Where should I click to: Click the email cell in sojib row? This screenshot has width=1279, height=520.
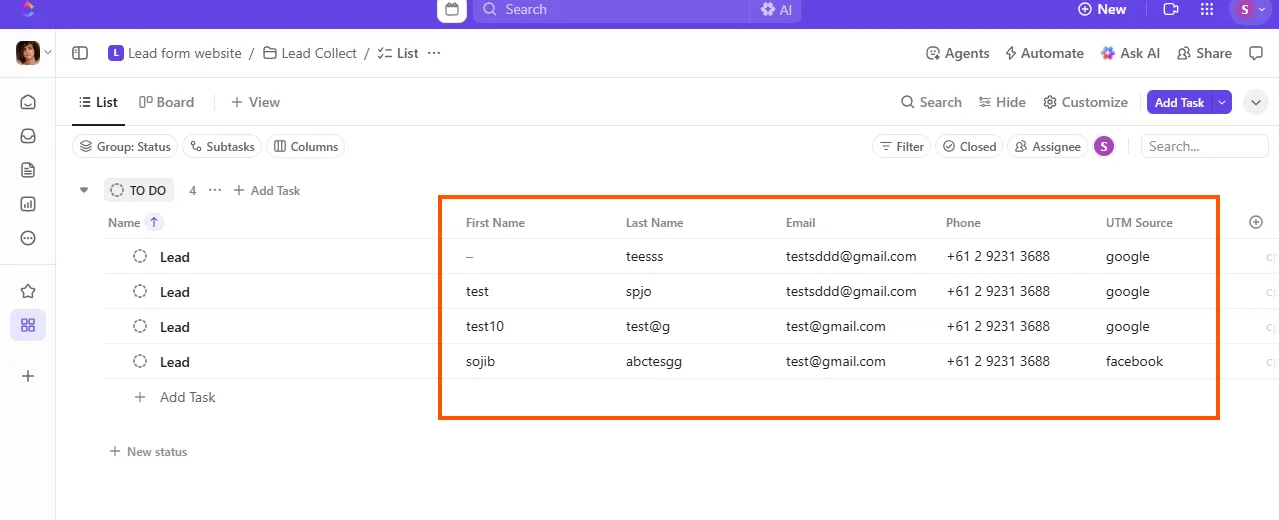[836, 361]
